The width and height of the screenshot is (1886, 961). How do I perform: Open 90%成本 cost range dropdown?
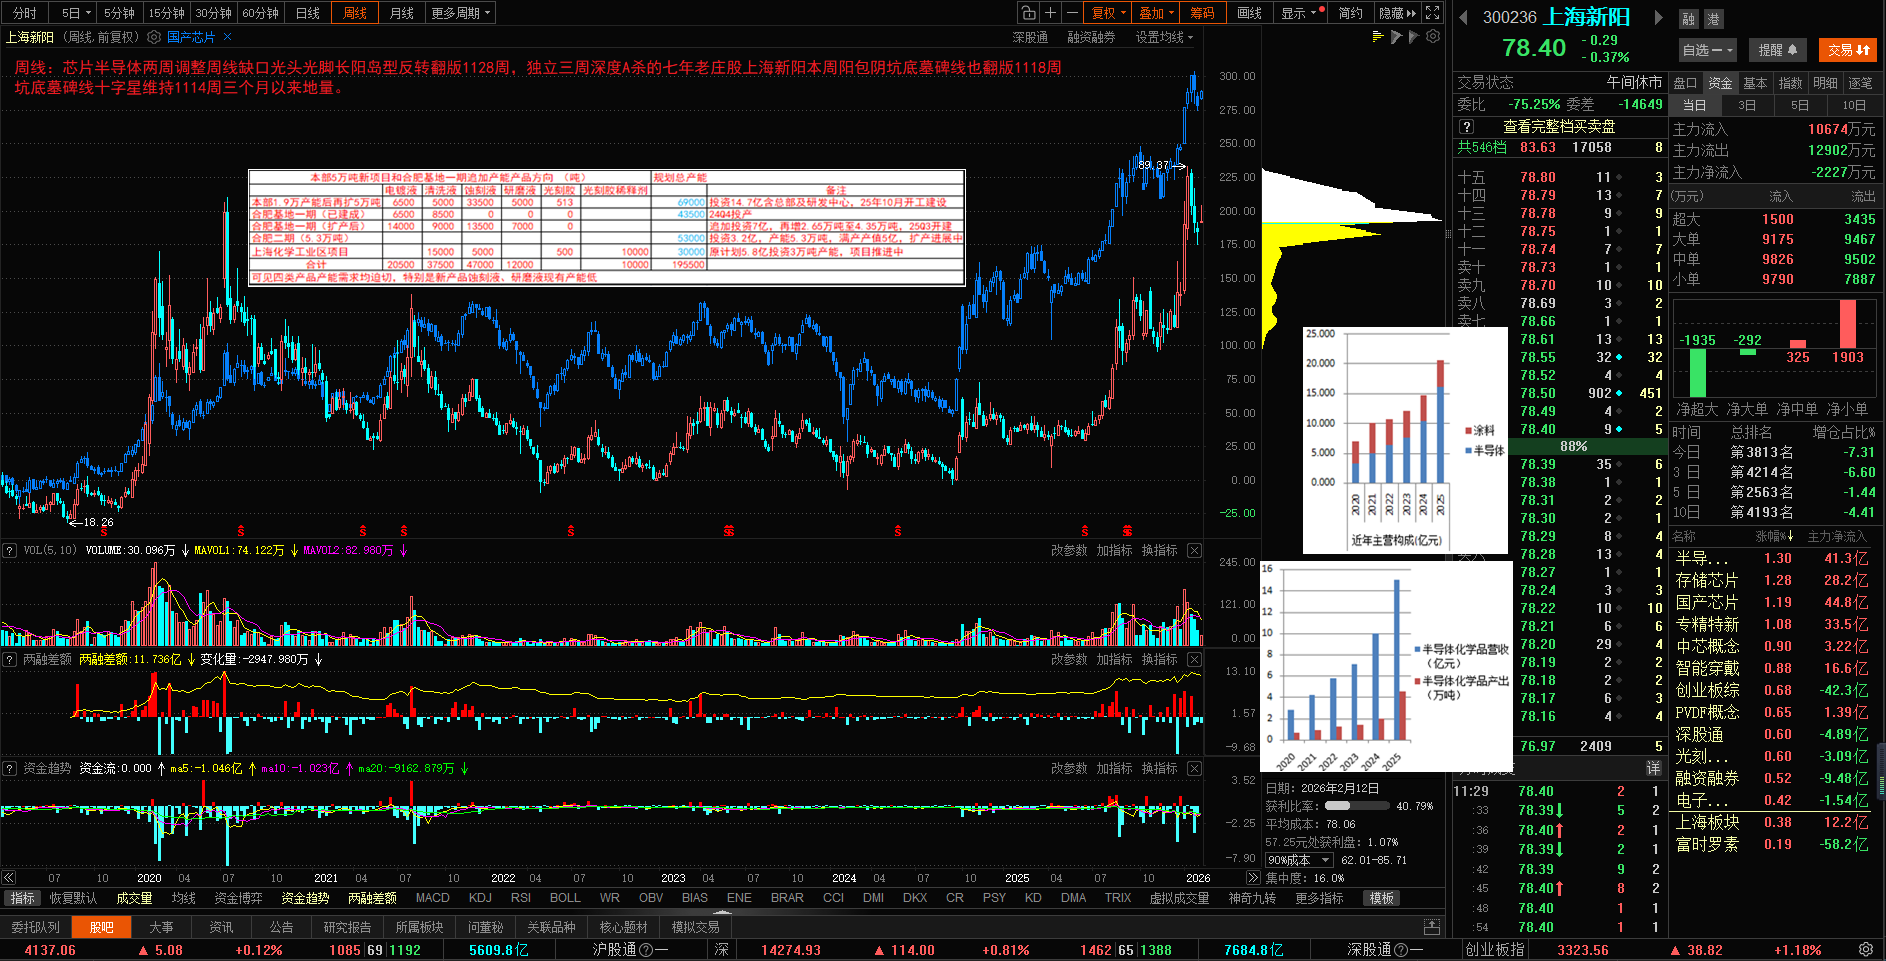[x=1299, y=860]
